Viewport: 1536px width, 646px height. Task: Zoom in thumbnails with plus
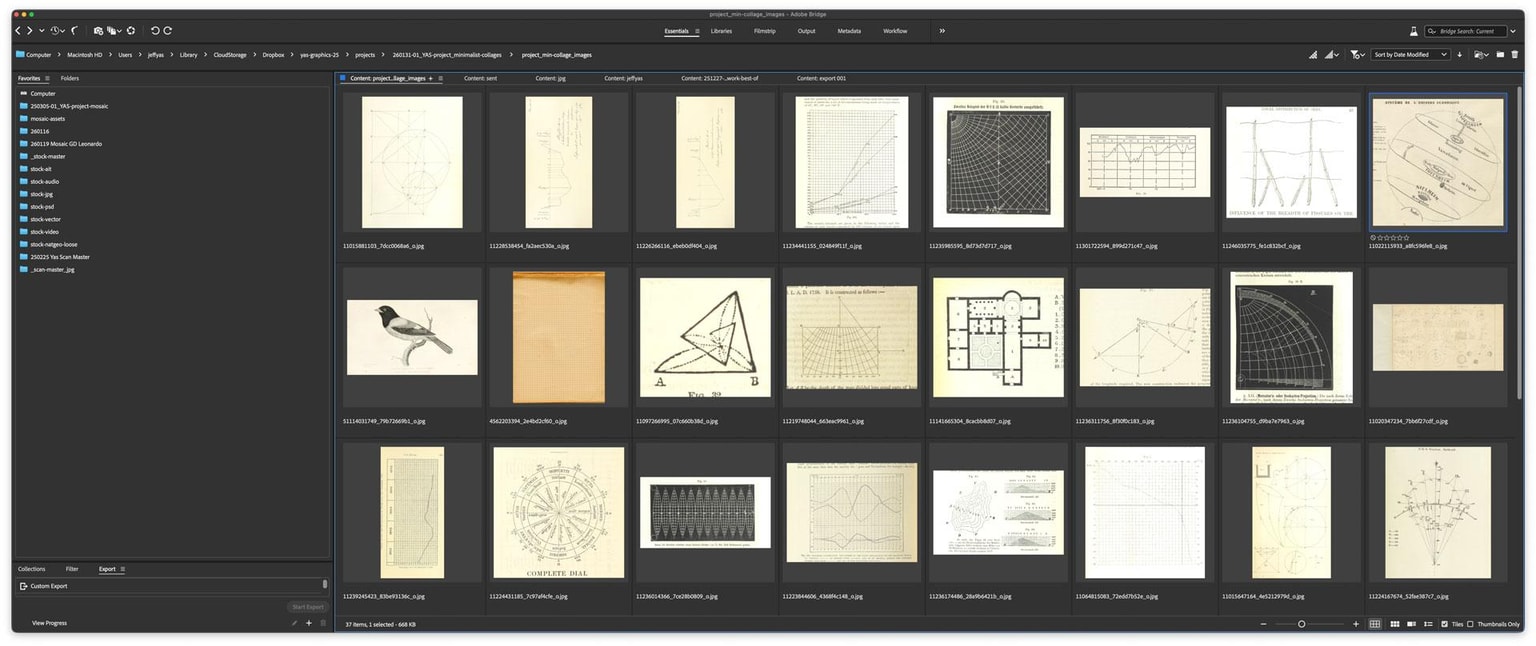pyautogui.click(x=1356, y=624)
